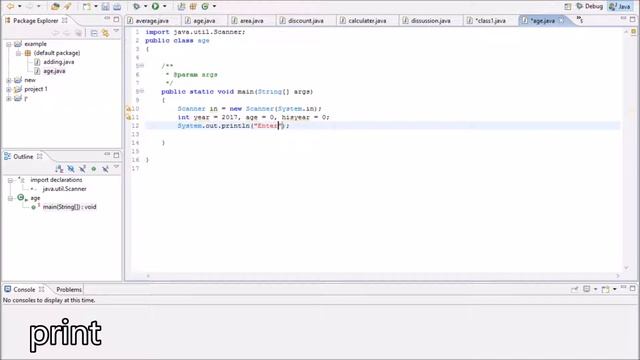Open the Outline view menu
Screen dimensions: 640x360
point(116,167)
